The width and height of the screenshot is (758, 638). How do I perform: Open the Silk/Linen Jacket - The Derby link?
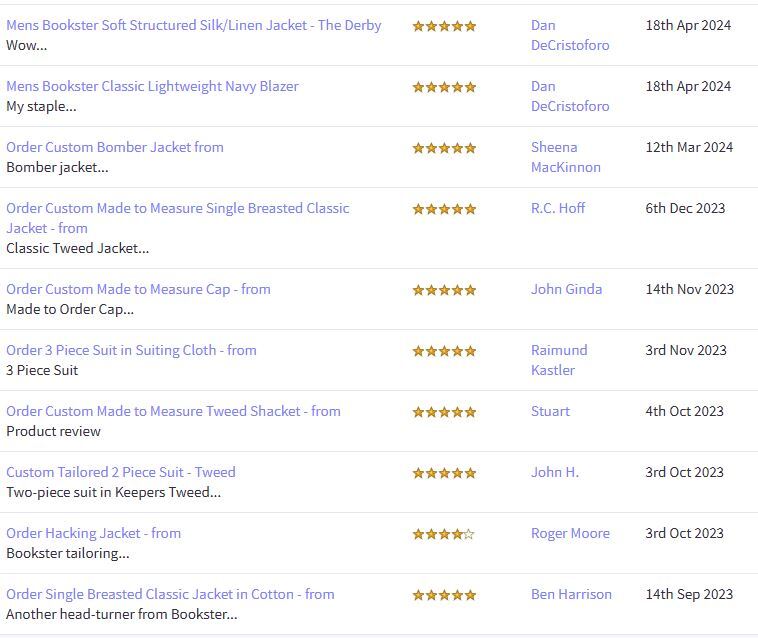[x=193, y=25]
